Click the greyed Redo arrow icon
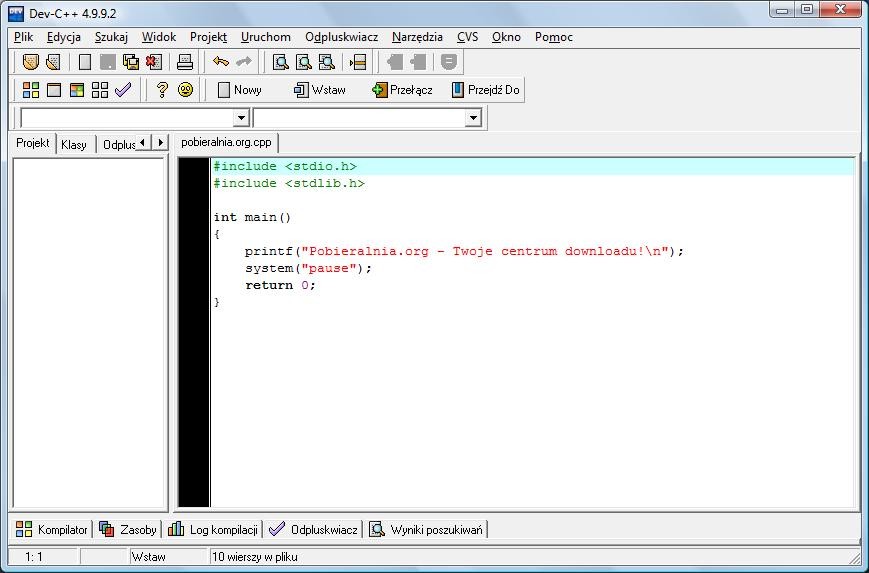This screenshot has width=869, height=573. (x=244, y=62)
